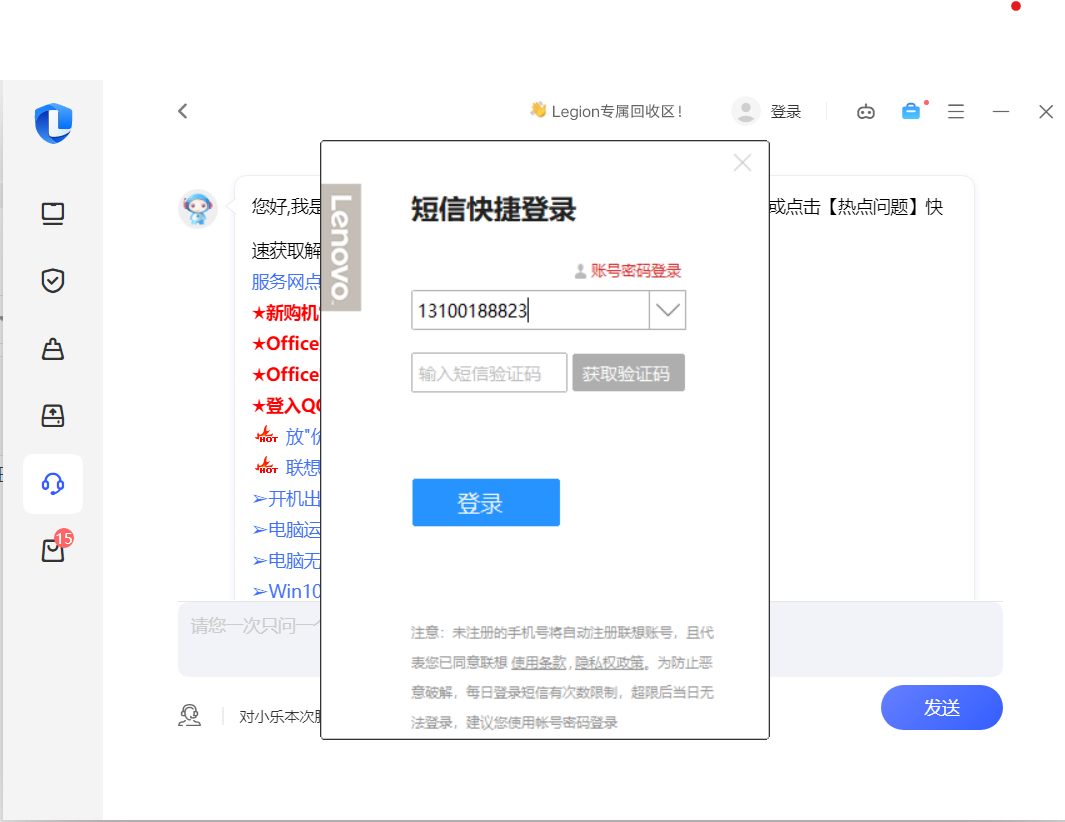Open the ➢开机出 link in chat
The height and width of the screenshot is (822, 1065).
click(x=286, y=499)
